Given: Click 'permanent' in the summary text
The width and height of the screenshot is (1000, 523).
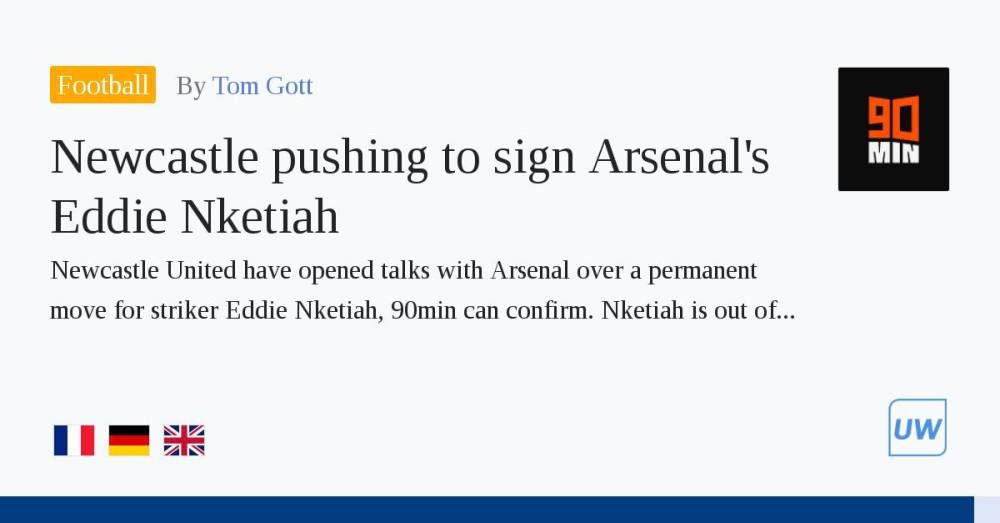Looking at the screenshot, I should click(x=702, y=272).
